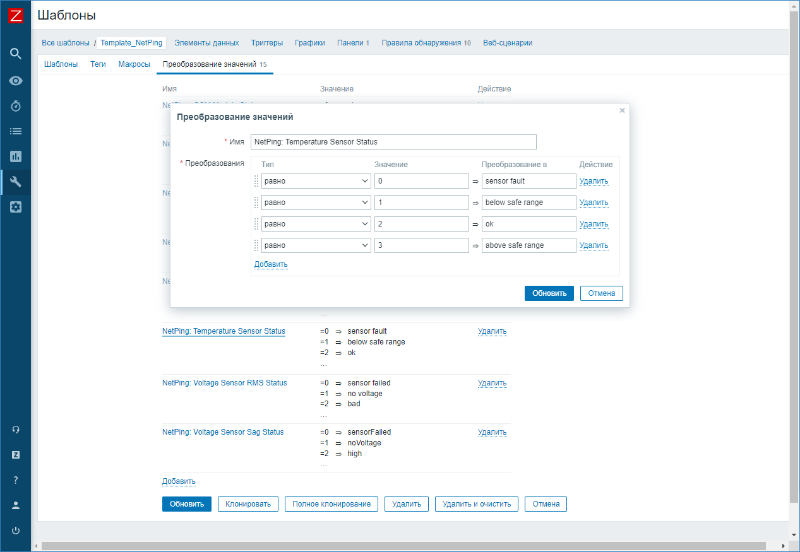Viewport: 800px width, 552px height.
Task: Grab drag handle of row with value 3
Action: (x=256, y=245)
